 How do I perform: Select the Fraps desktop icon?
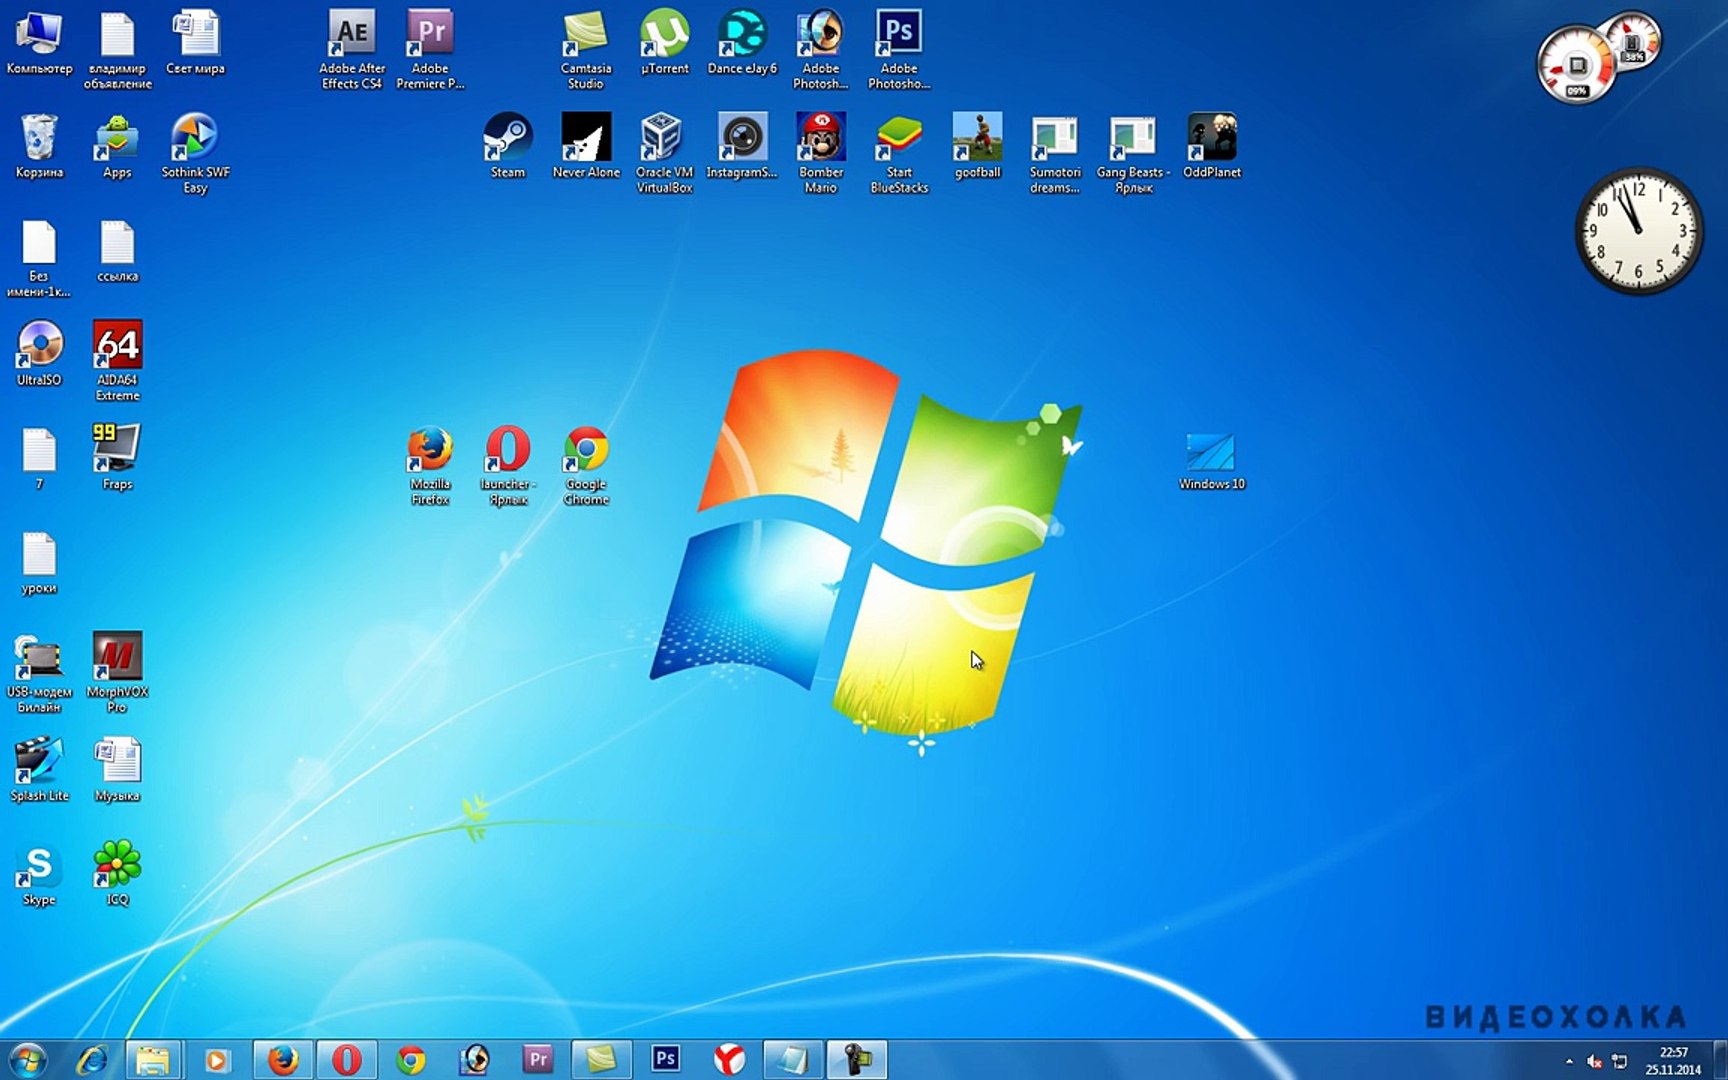coord(117,457)
